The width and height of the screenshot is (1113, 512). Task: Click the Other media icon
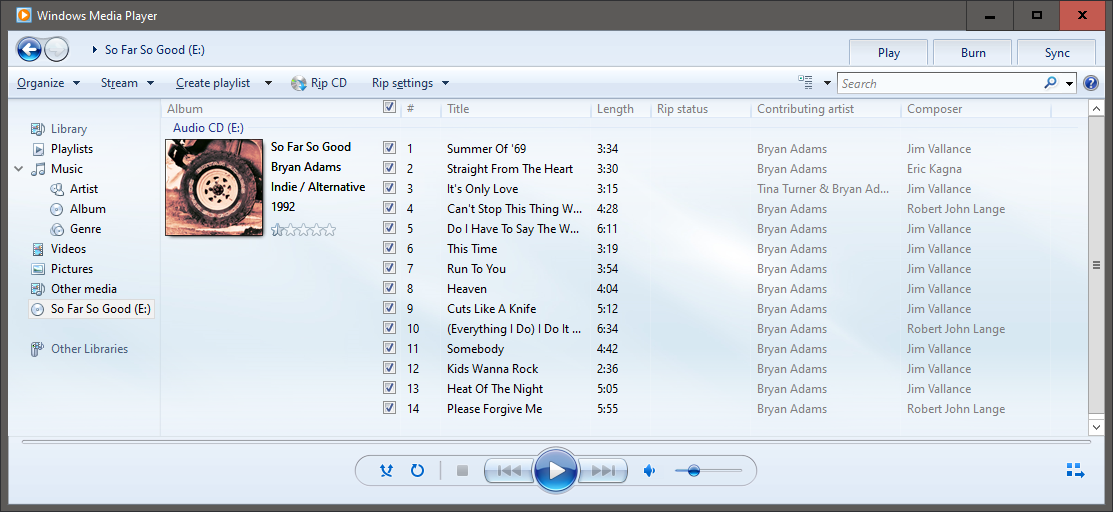pos(38,288)
